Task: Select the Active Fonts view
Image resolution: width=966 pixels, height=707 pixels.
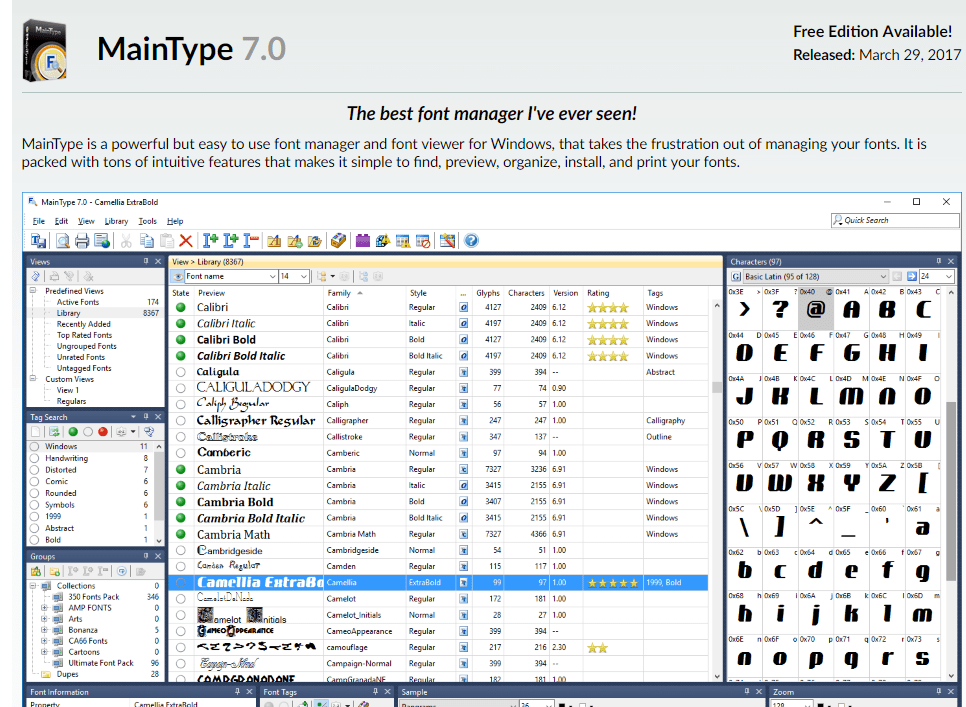Action: pos(78,302)
